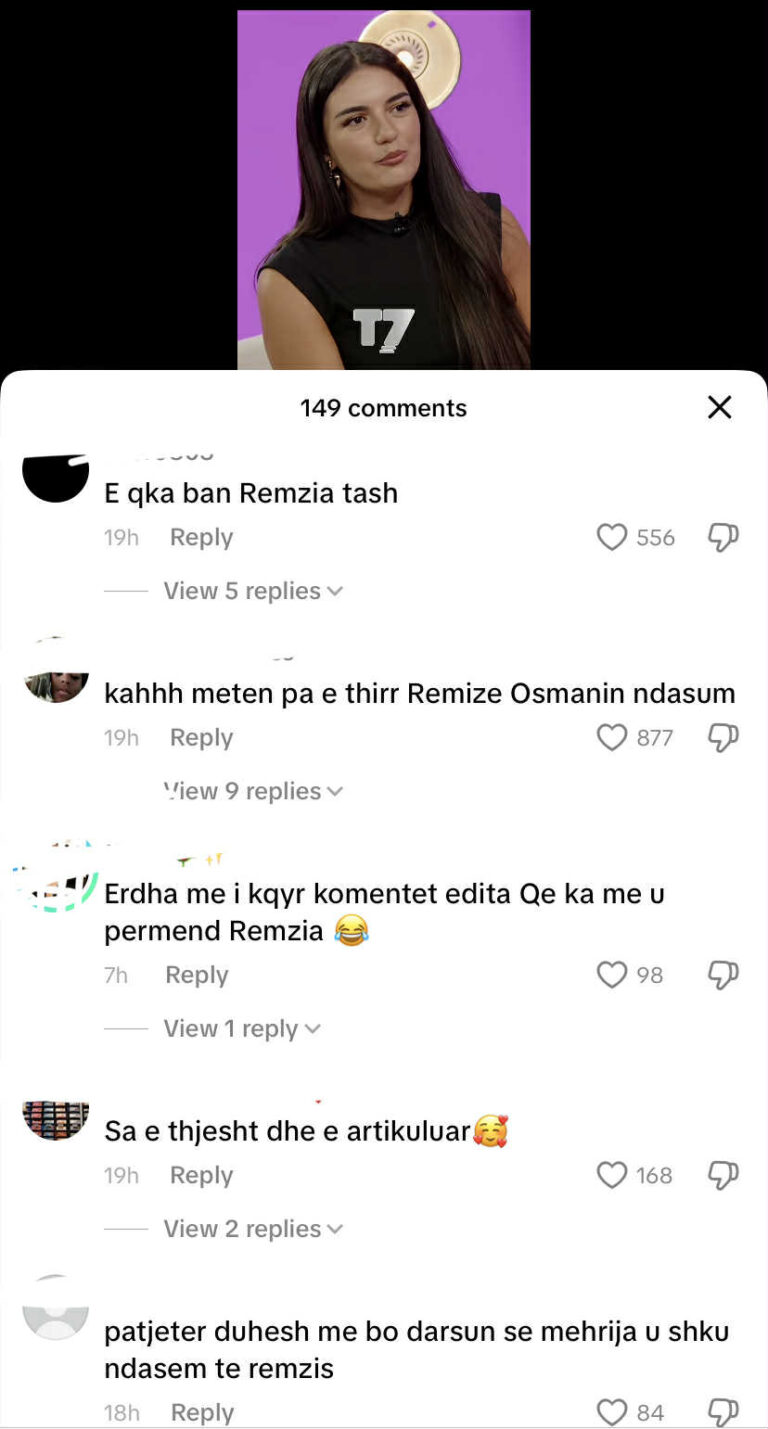Viewport: 768px width, 1429px height.
Task: Like the 'E qka ban Remzia tash' comment
Action: pyautogui.click(x=612, y=538)
